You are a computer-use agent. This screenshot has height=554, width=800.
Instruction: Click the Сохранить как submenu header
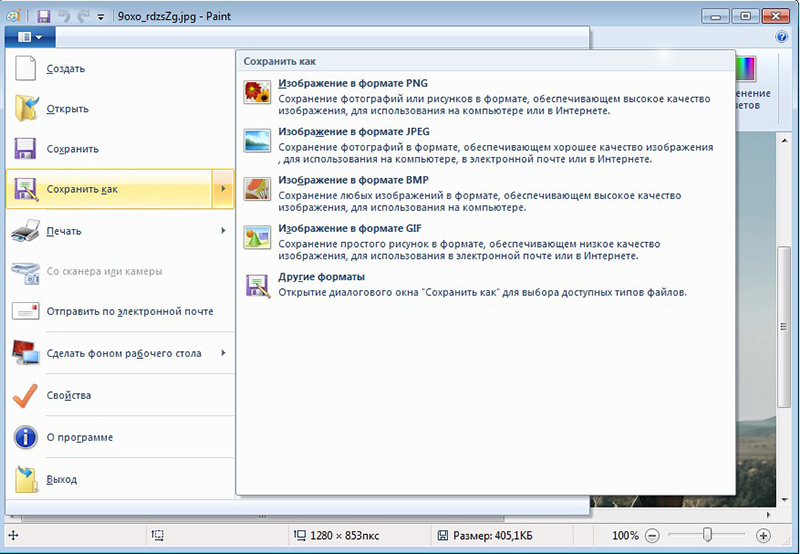(280, 61)
